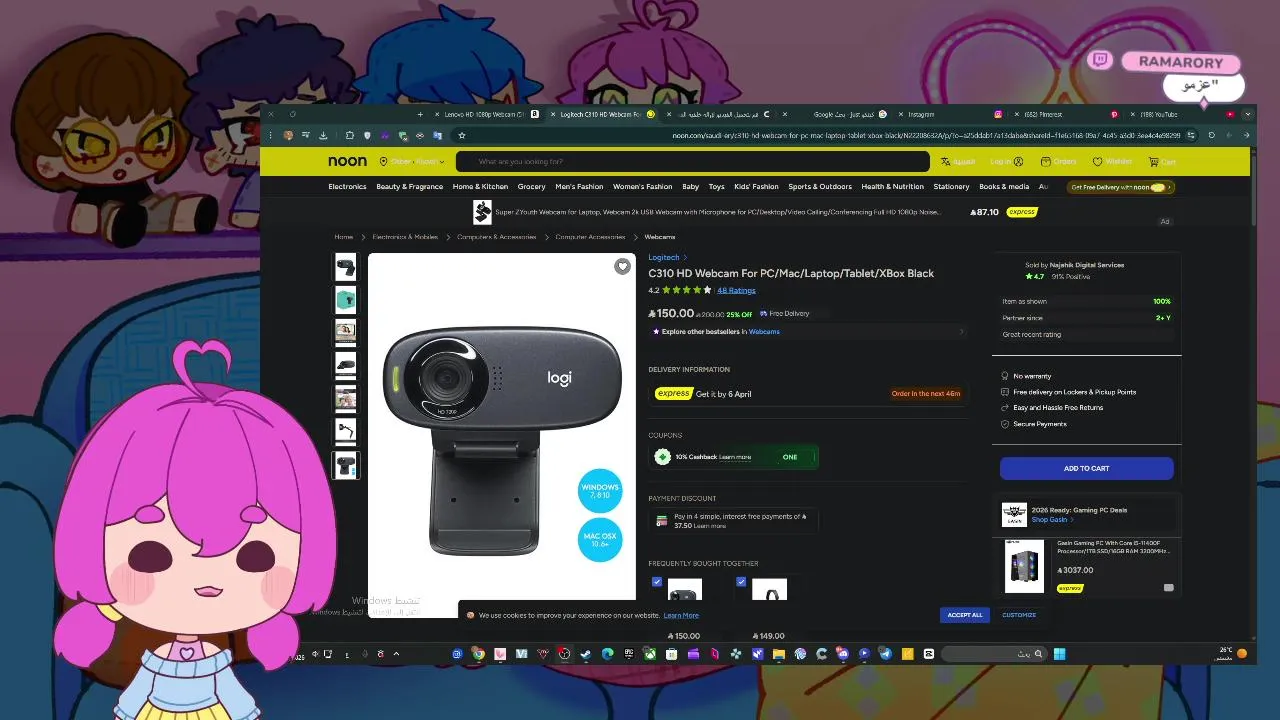Click the Twitch icon beside RAMARORY
The image size is (1280, 720).
[1102, 61]
